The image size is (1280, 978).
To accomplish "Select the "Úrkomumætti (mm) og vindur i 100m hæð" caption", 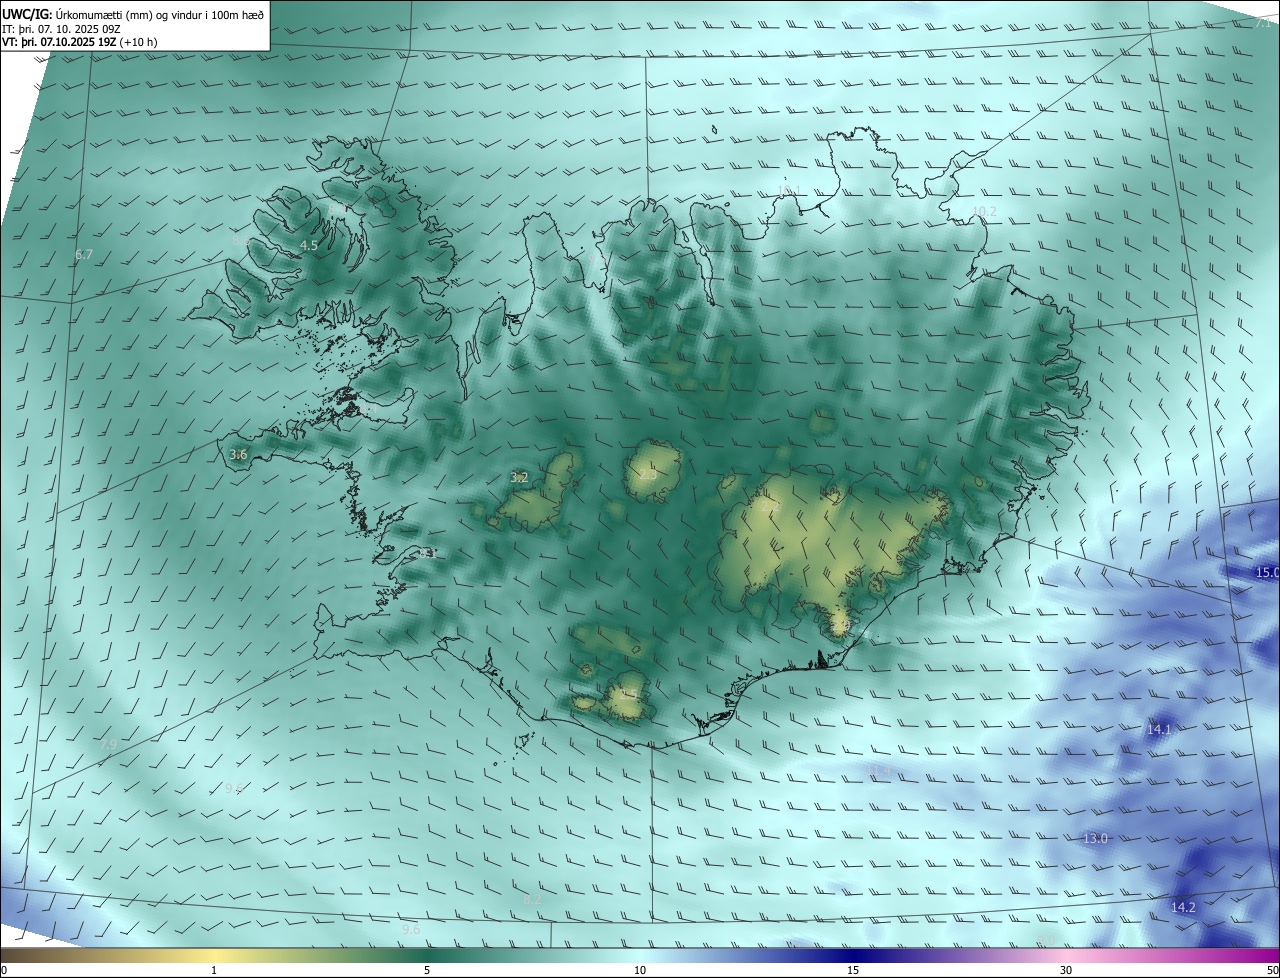I will coord(160,15).
